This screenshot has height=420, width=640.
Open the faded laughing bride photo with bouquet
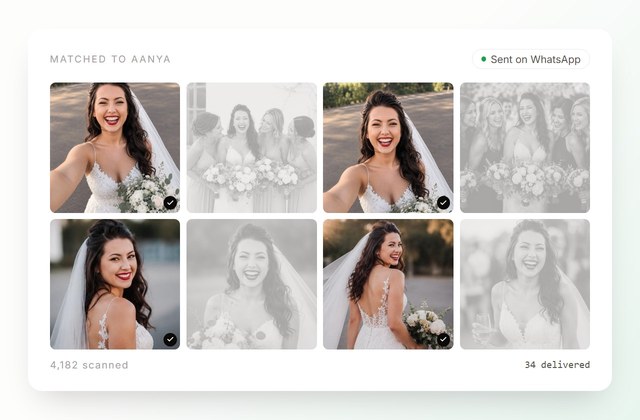click(x=251, y=284)
